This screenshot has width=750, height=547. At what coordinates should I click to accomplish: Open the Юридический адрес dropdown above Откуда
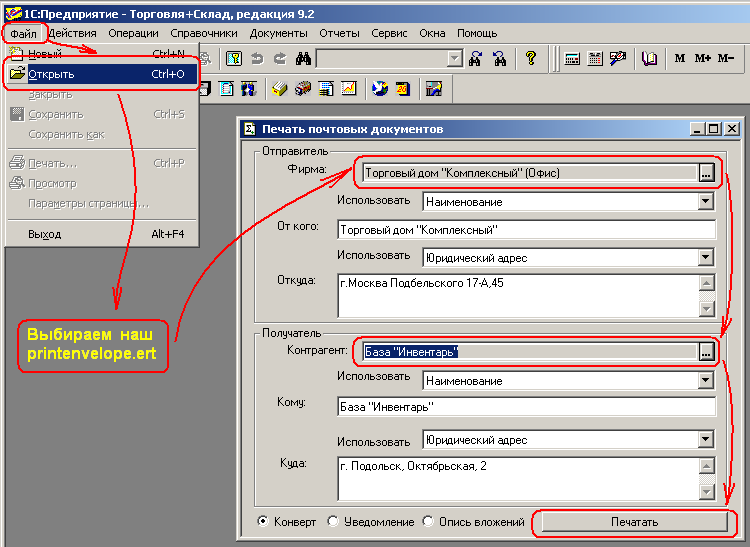[x=706, y=258]
